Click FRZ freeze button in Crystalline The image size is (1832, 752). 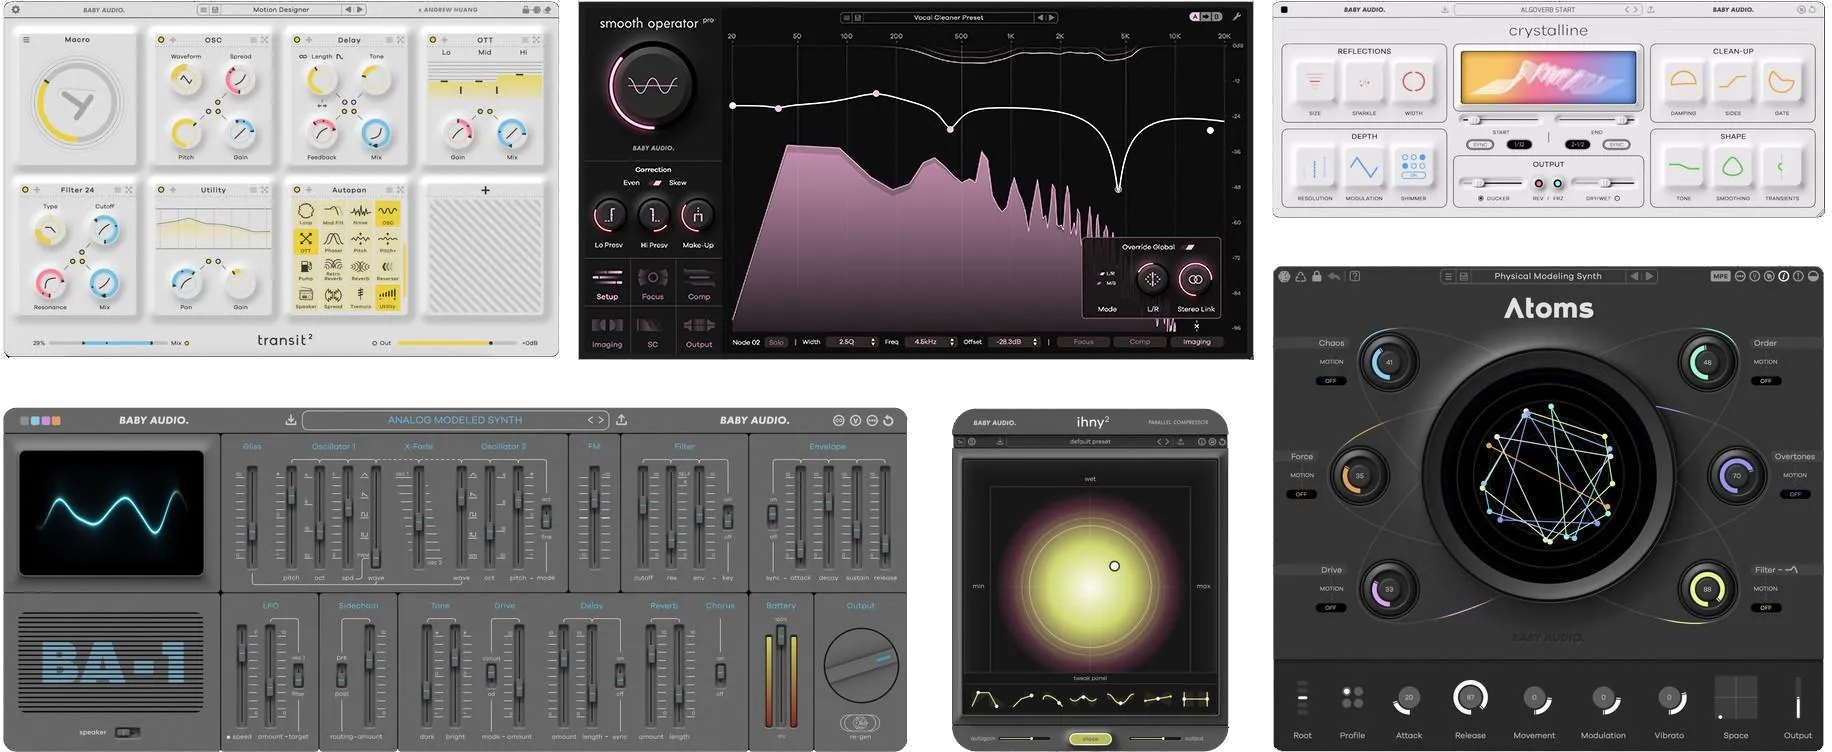pos(1557,184)
